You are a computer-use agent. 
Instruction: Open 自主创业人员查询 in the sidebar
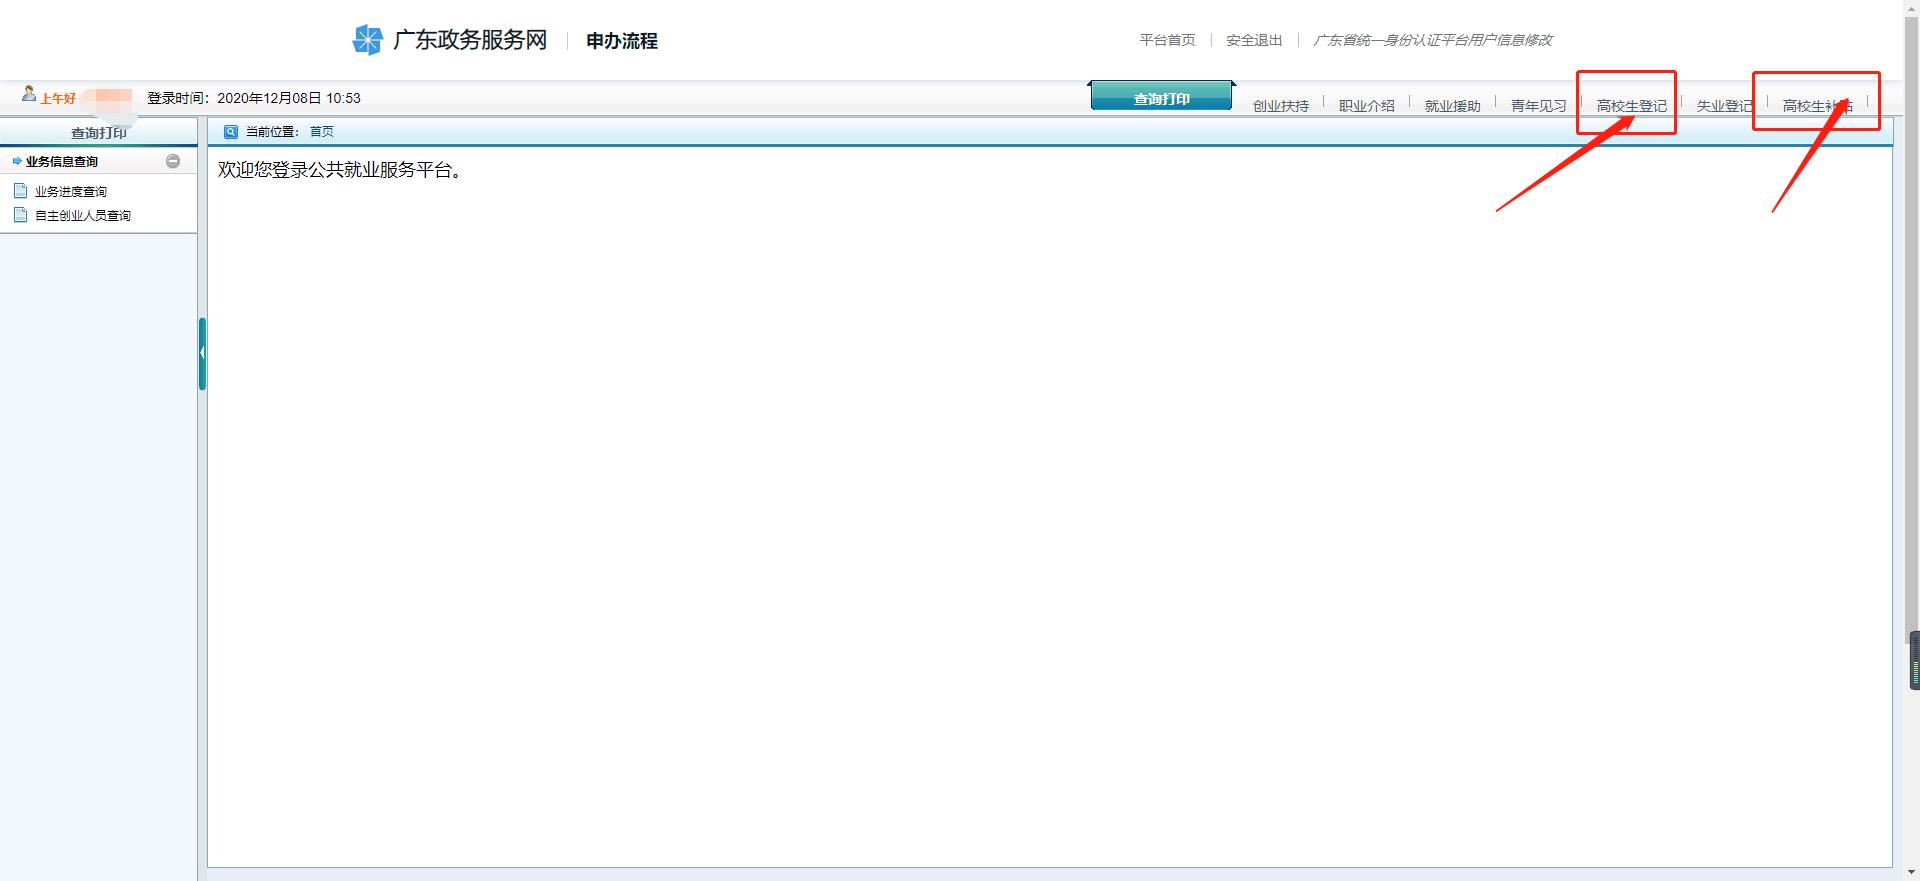83,215
